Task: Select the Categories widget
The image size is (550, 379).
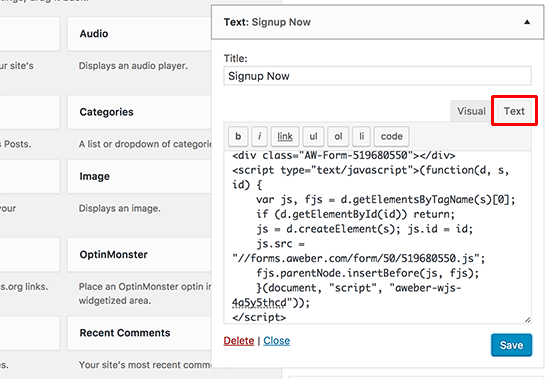Action: click(x=139, y=112)
